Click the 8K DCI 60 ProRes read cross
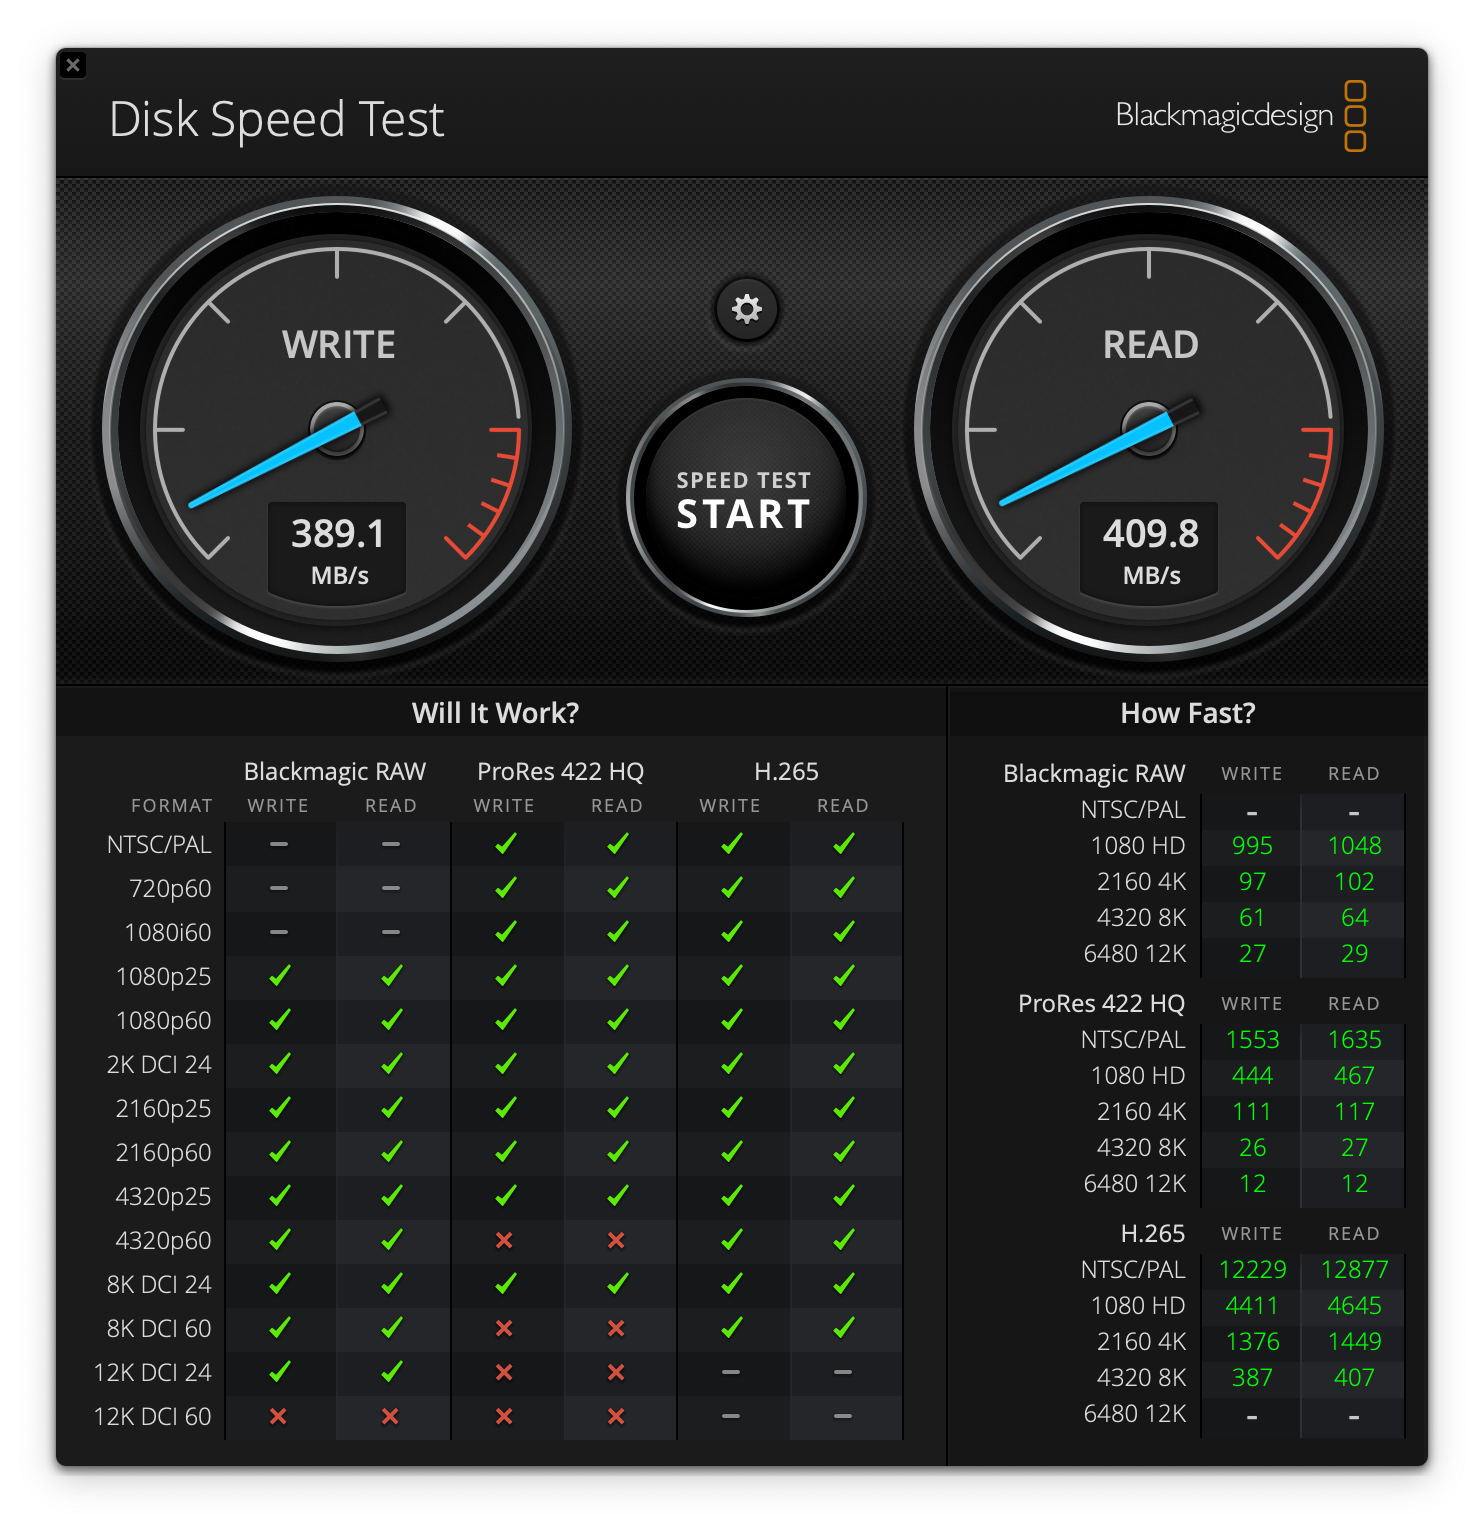This screenshot has height=1530, width=1484. pos(618,1328)
